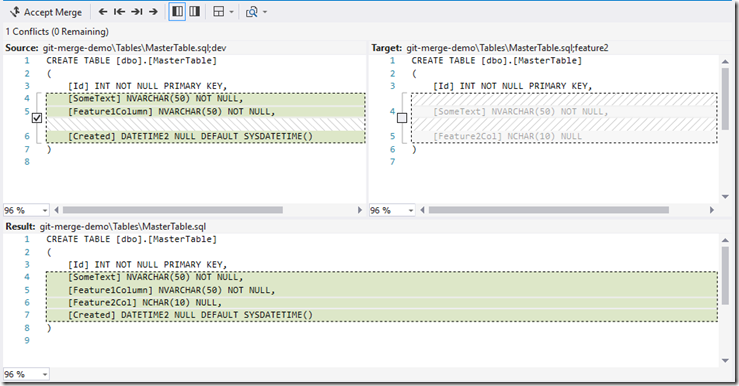Screen dimensions: 739x386
Task: Click '[SomeText]' line in Target pane
Action: [520, 112]
